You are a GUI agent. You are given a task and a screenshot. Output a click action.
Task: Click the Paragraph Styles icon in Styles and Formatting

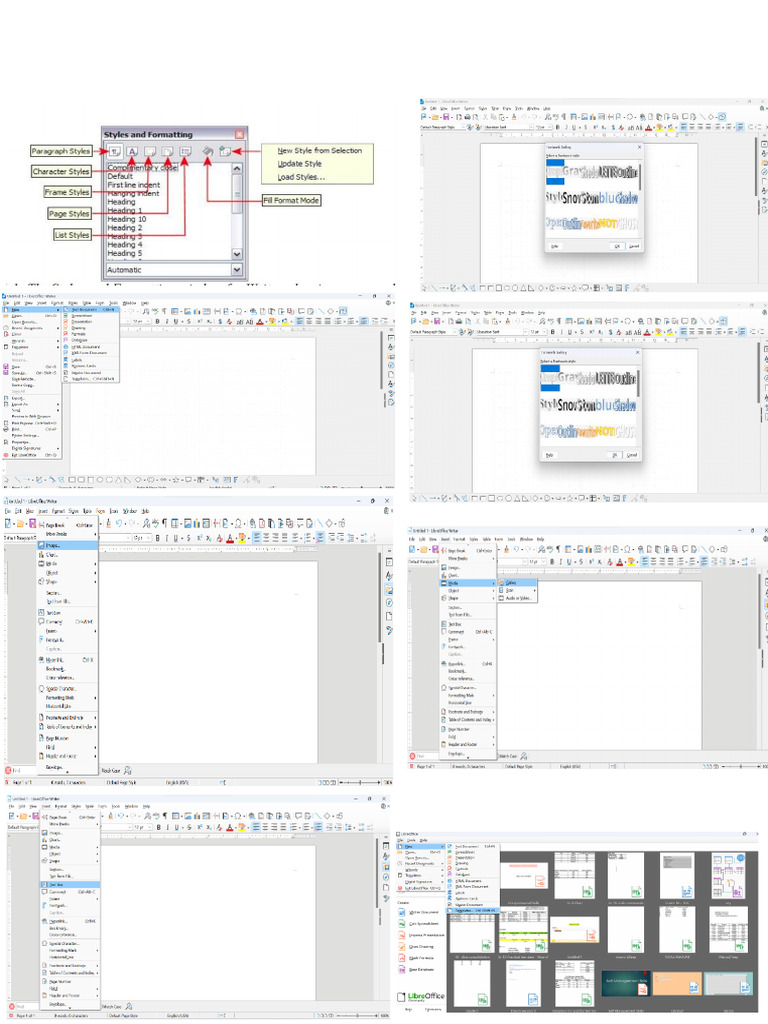click(x=115, y=150)
